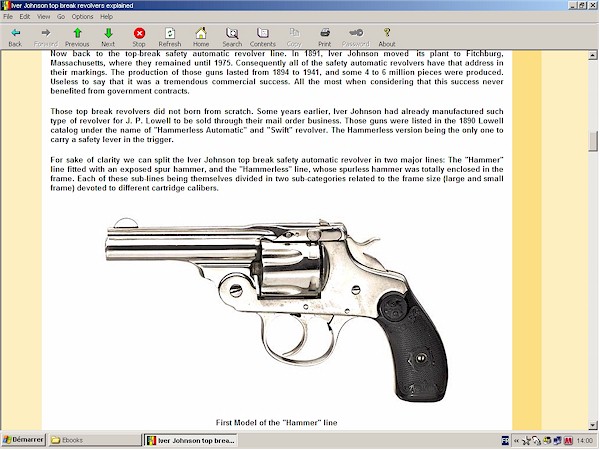Click the taskbar clock showing 14:00
The image size is (600, 450).
pyautogui.click(x=584, y=441)
